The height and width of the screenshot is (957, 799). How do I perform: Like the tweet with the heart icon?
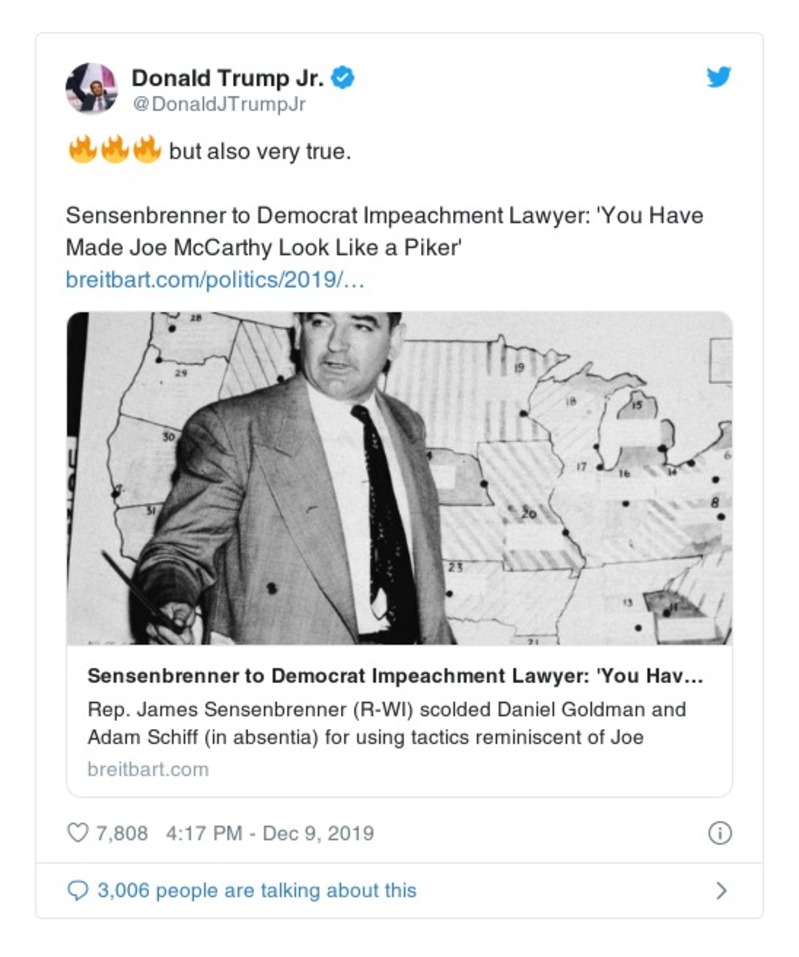coord(77,832)
